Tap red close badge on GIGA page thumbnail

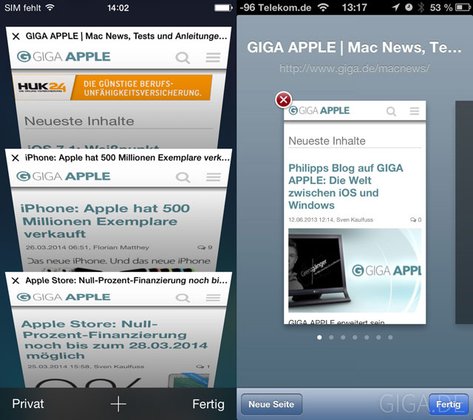283,100
